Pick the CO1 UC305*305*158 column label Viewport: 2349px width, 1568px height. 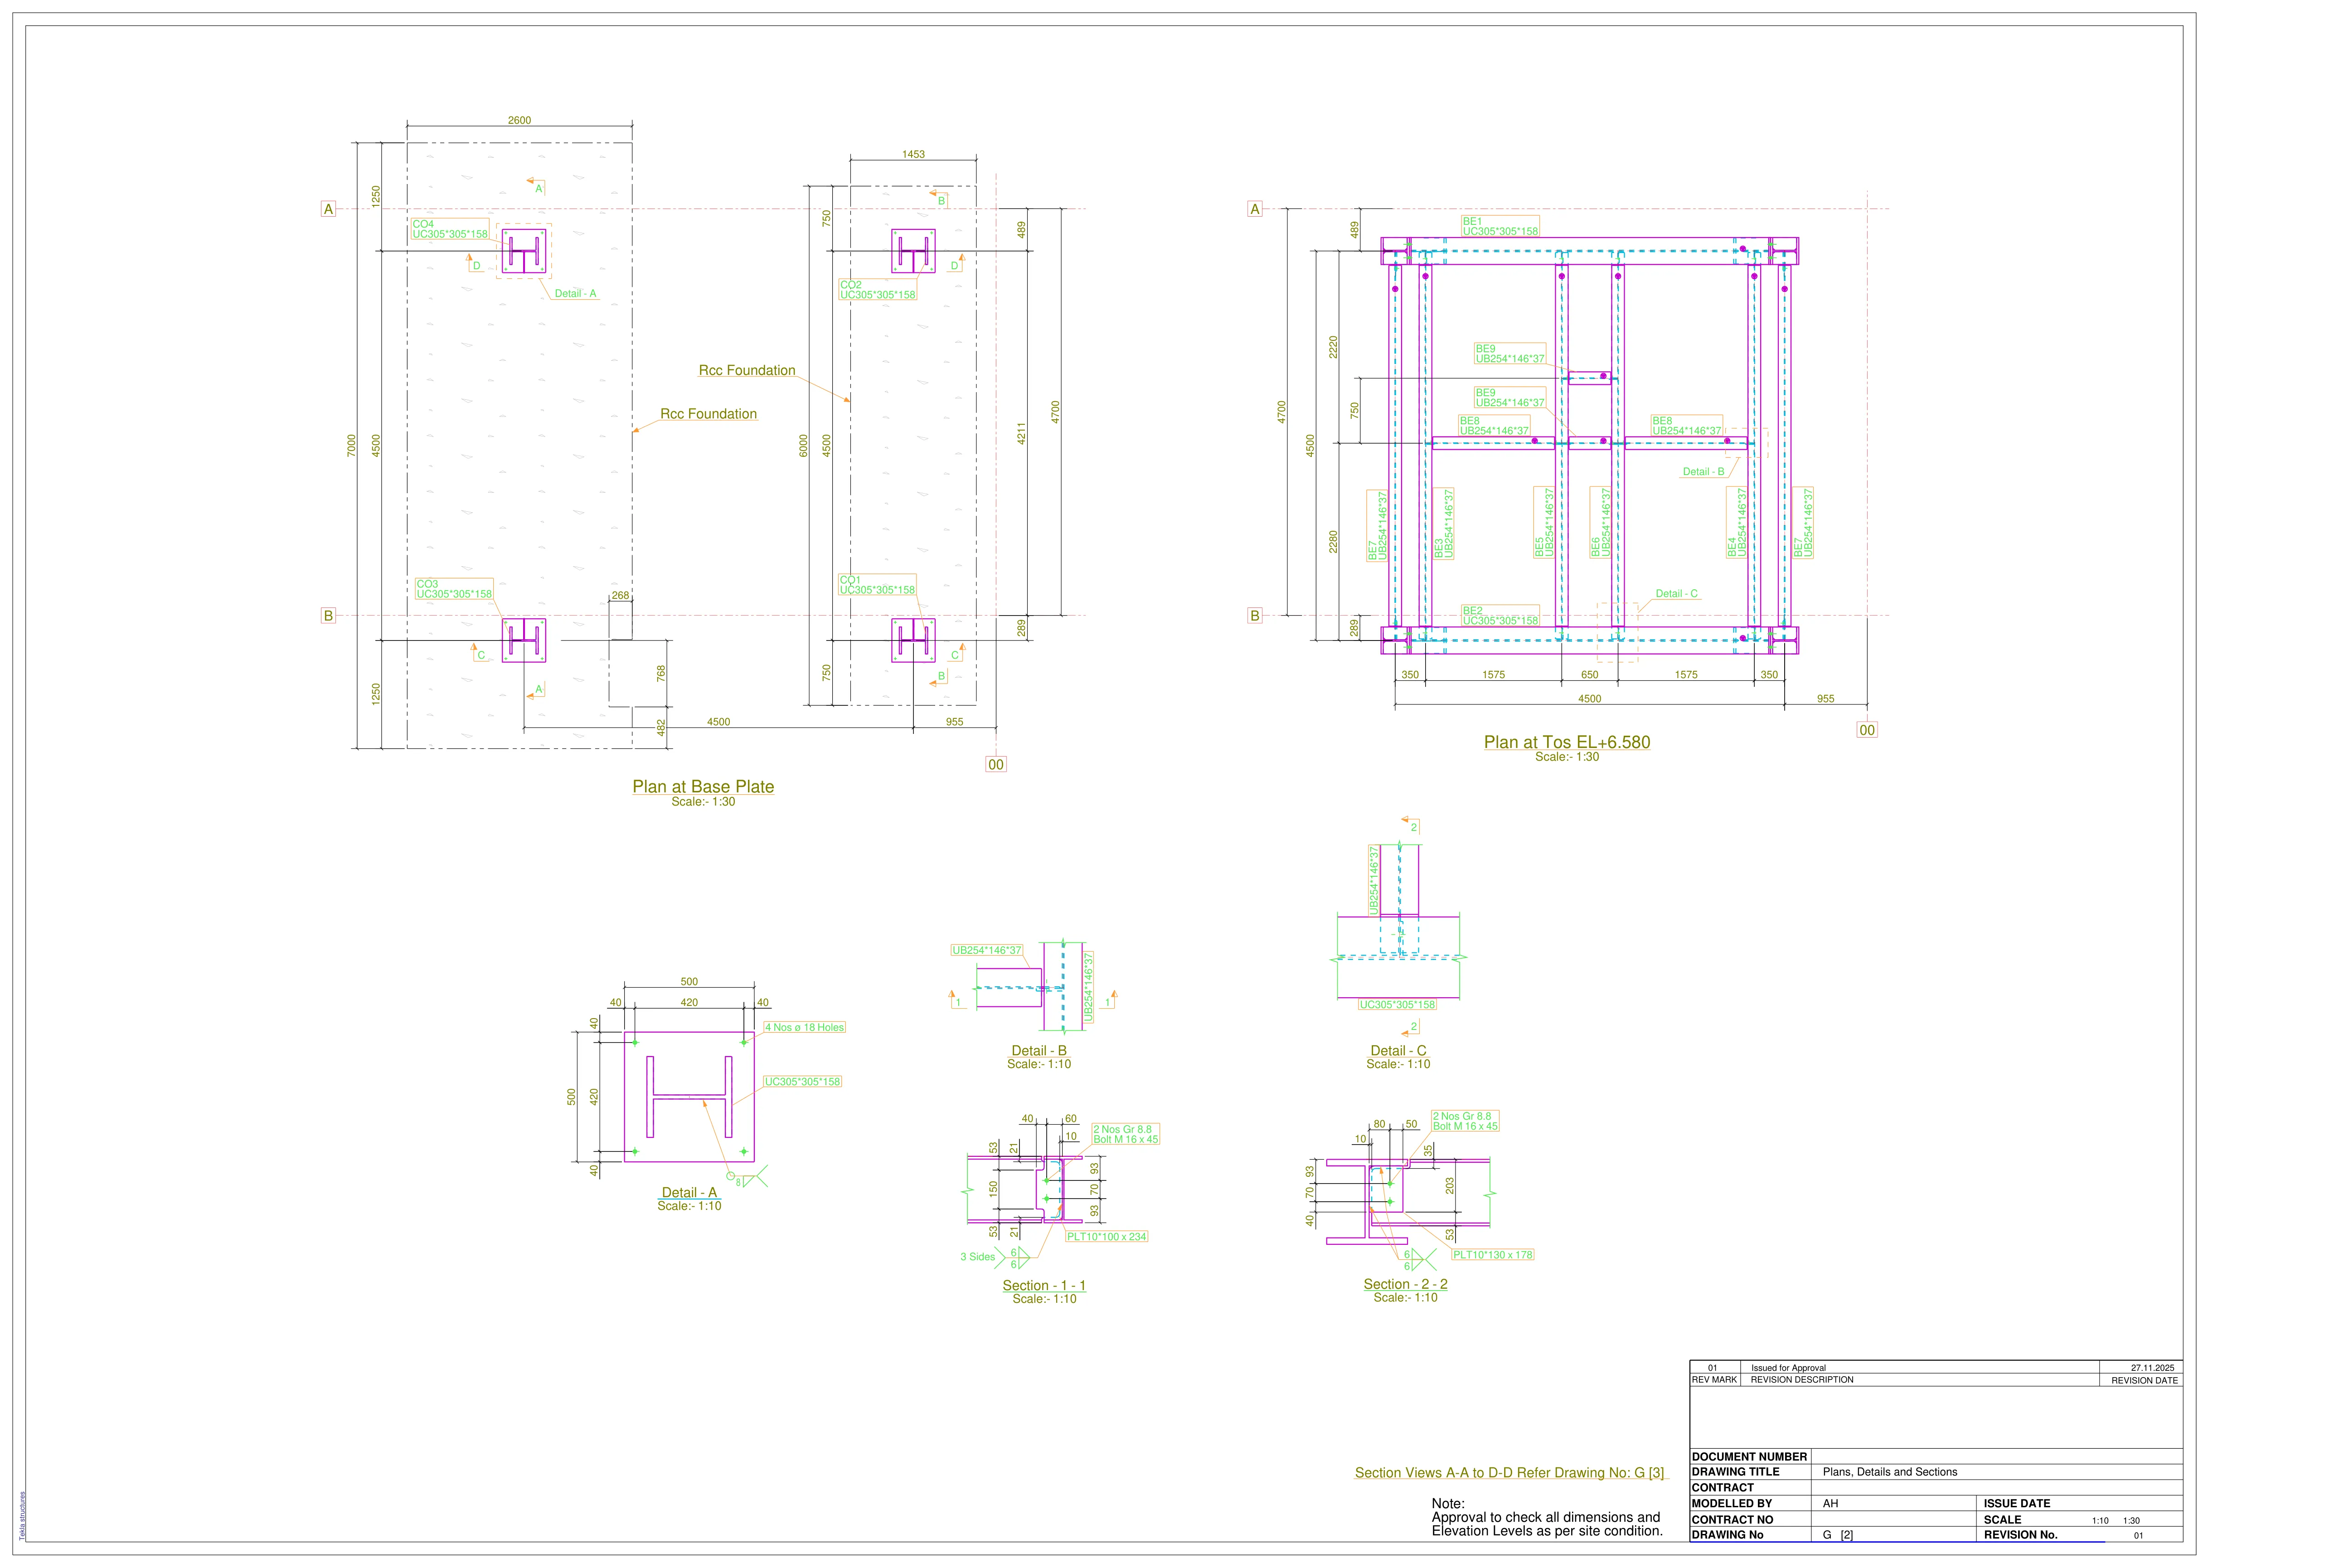click(877, 585)
